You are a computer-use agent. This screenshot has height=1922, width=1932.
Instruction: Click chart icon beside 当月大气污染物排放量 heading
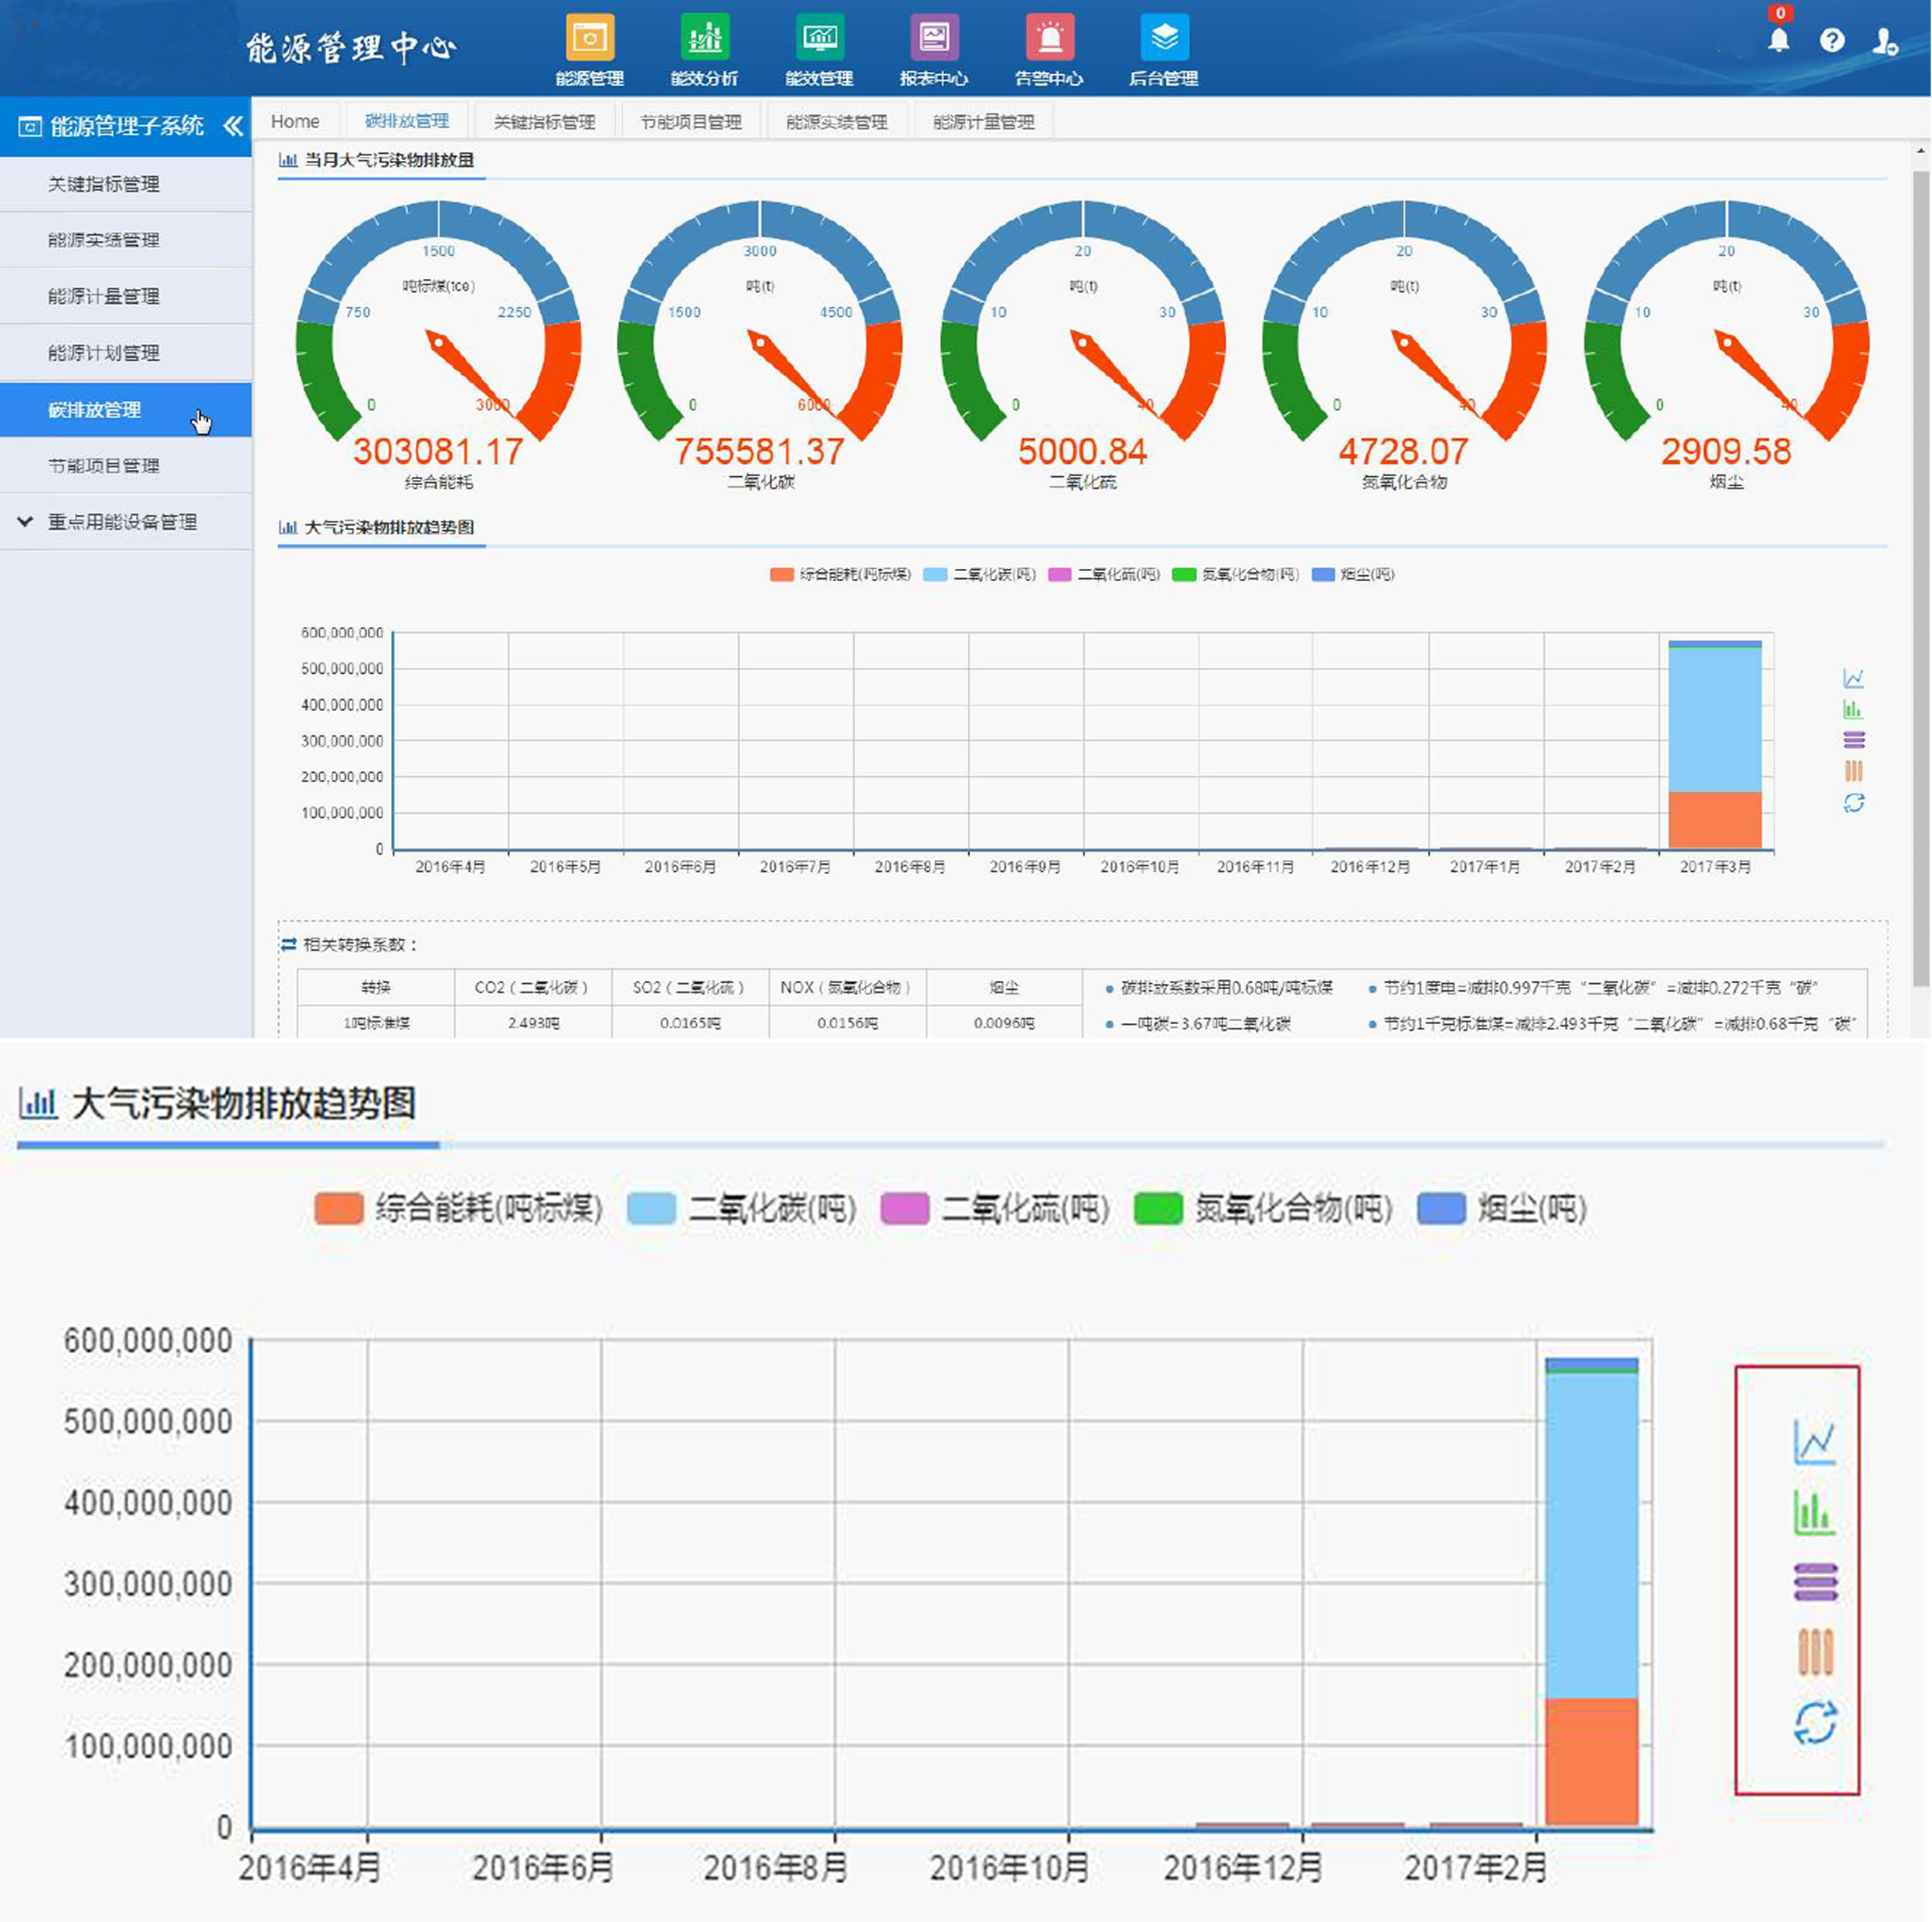[x=288, y=160]
